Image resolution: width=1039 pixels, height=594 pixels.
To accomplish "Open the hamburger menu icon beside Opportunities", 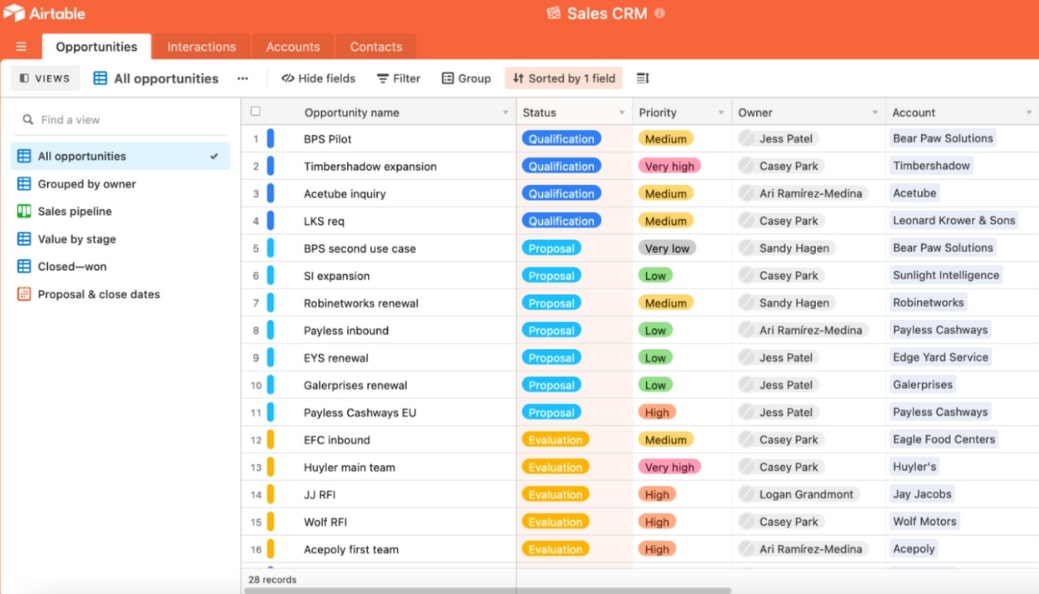I will point(21,47).
